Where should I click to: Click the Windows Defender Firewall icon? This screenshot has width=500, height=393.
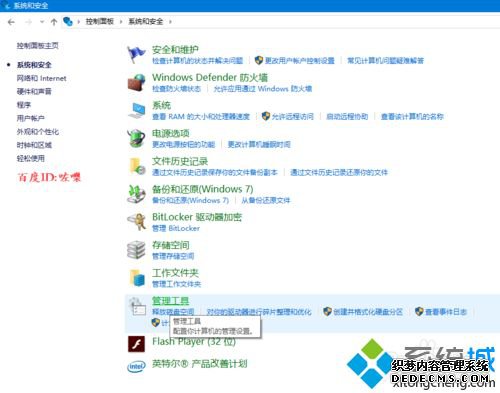(136, 82)
